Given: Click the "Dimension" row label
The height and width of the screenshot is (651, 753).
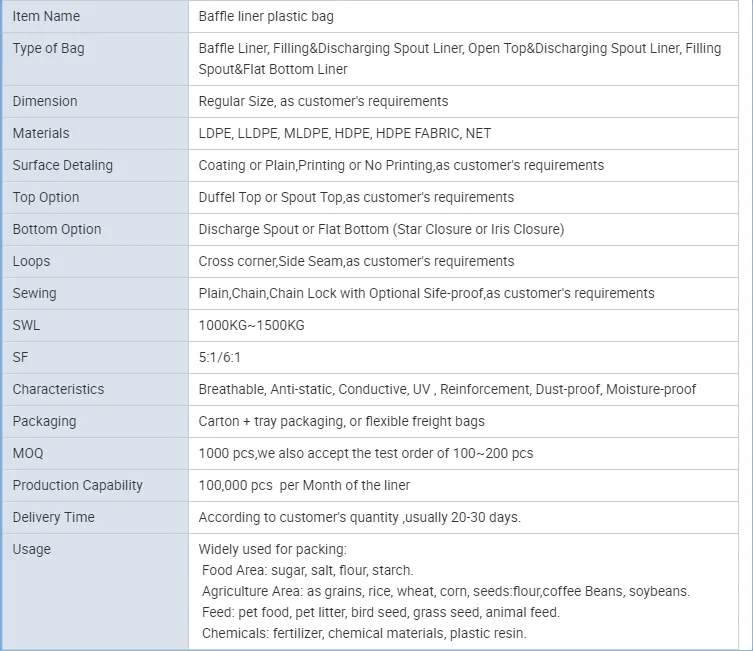Looking at the screenshot, I should click(x=45, y=101).
